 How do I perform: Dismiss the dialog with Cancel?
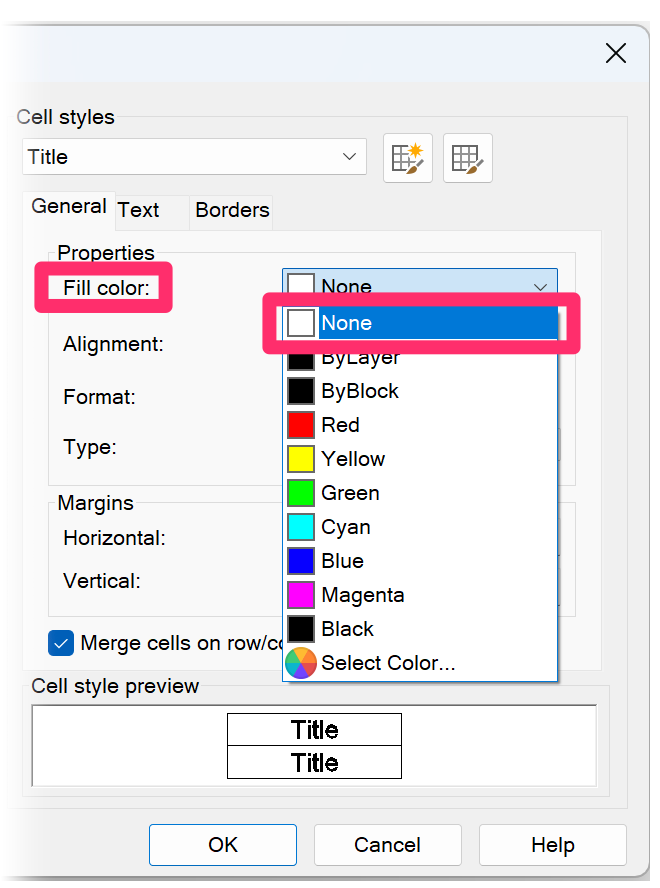tap(388, 845)
